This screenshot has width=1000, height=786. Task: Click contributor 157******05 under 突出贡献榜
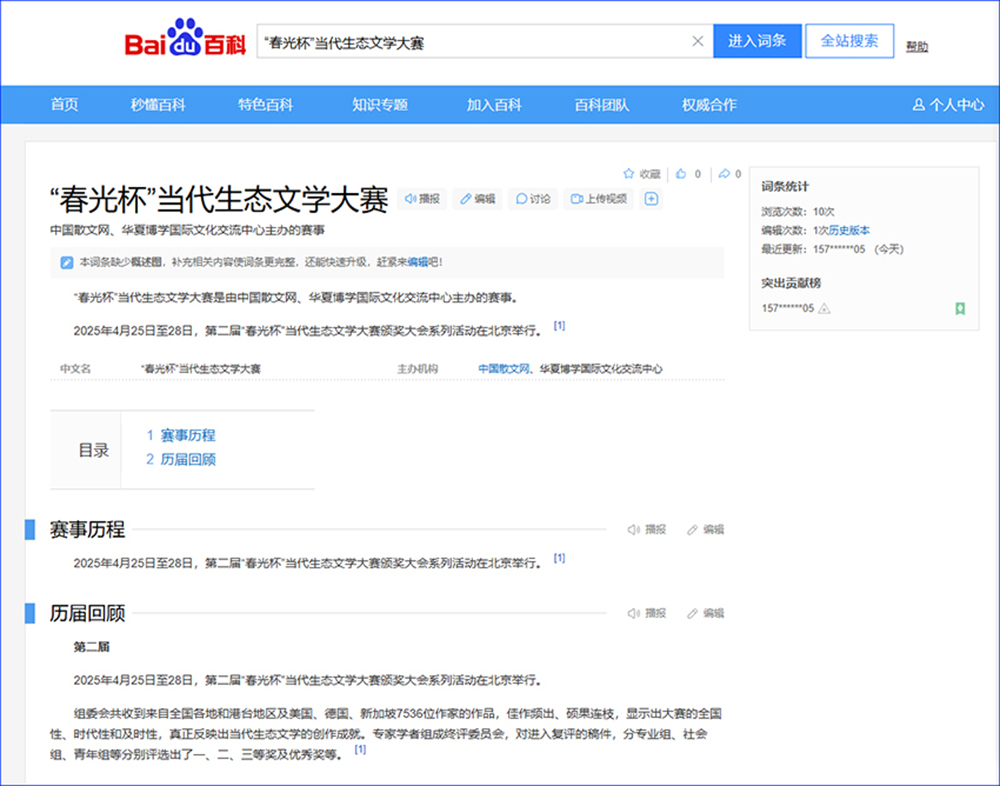pos(788,309)
